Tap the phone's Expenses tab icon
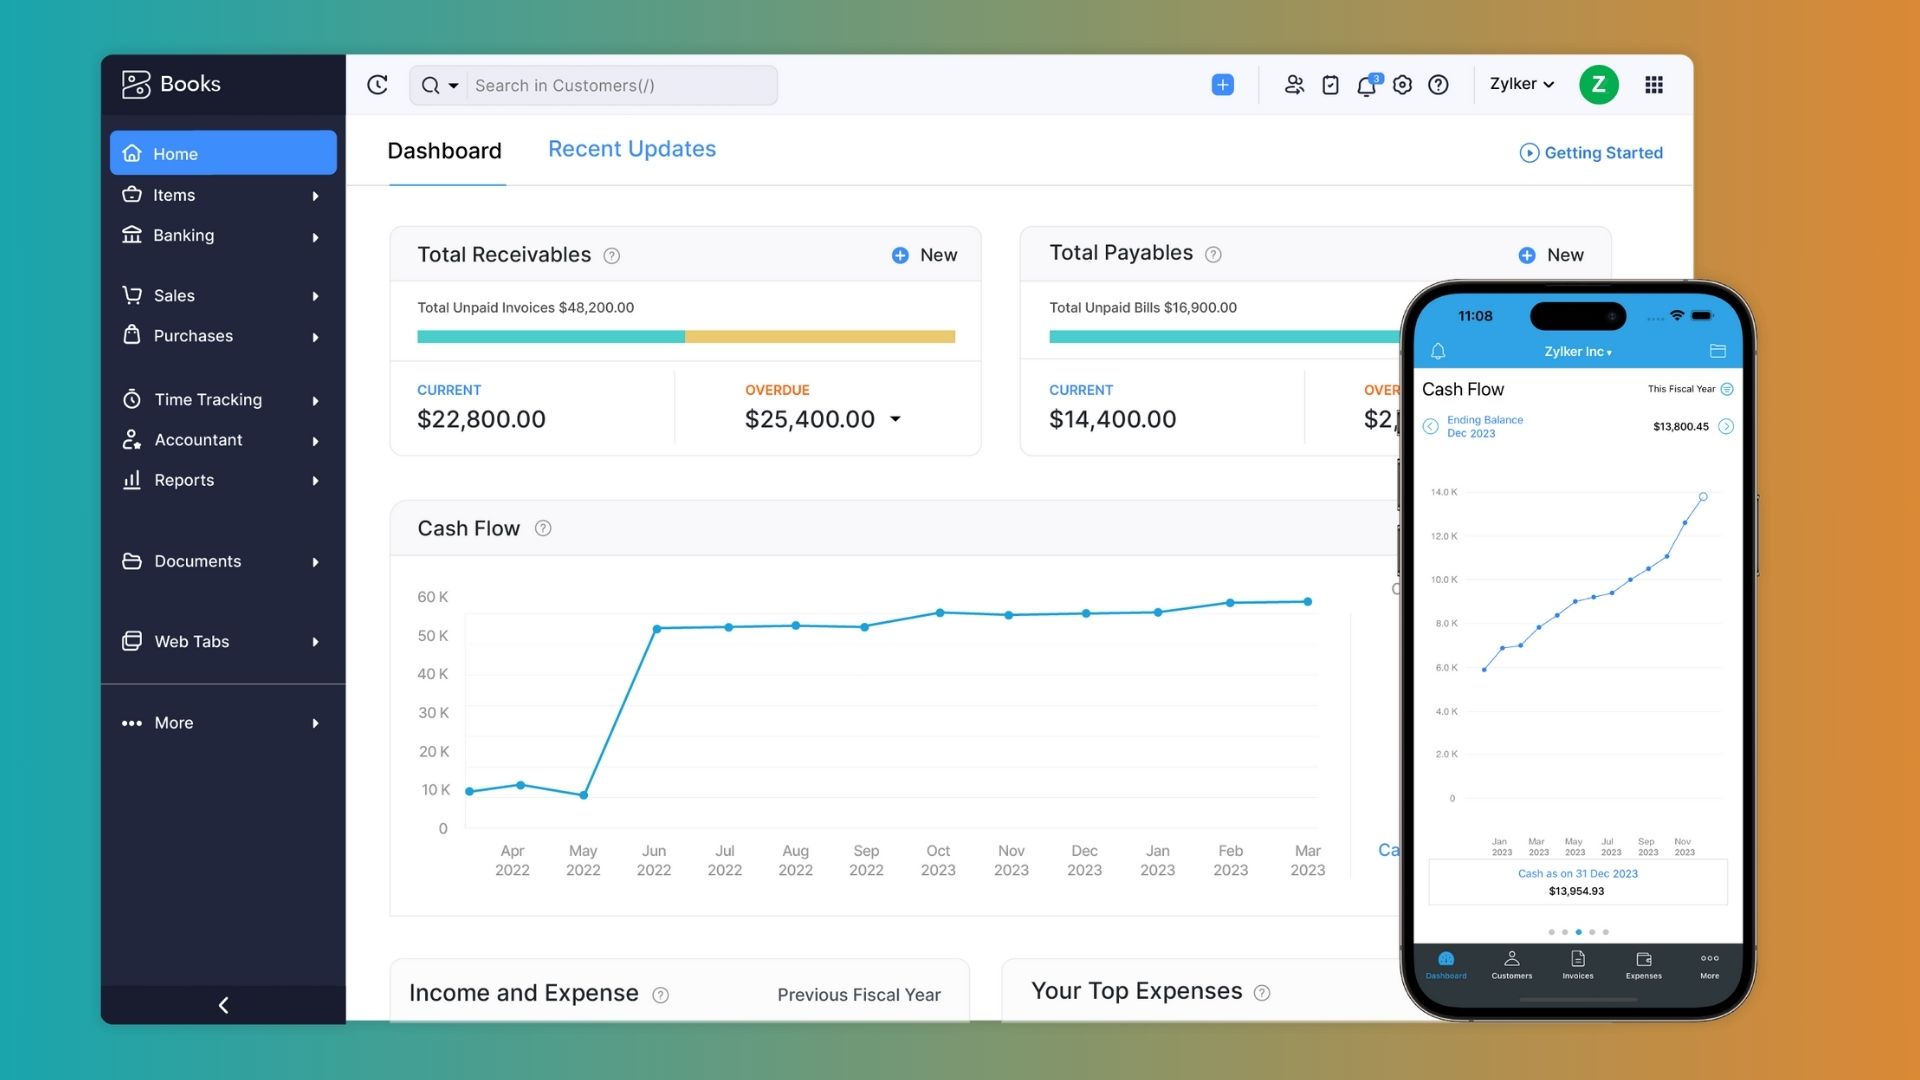Screen dimensions: 1920x1080 tap(1644, 958)
